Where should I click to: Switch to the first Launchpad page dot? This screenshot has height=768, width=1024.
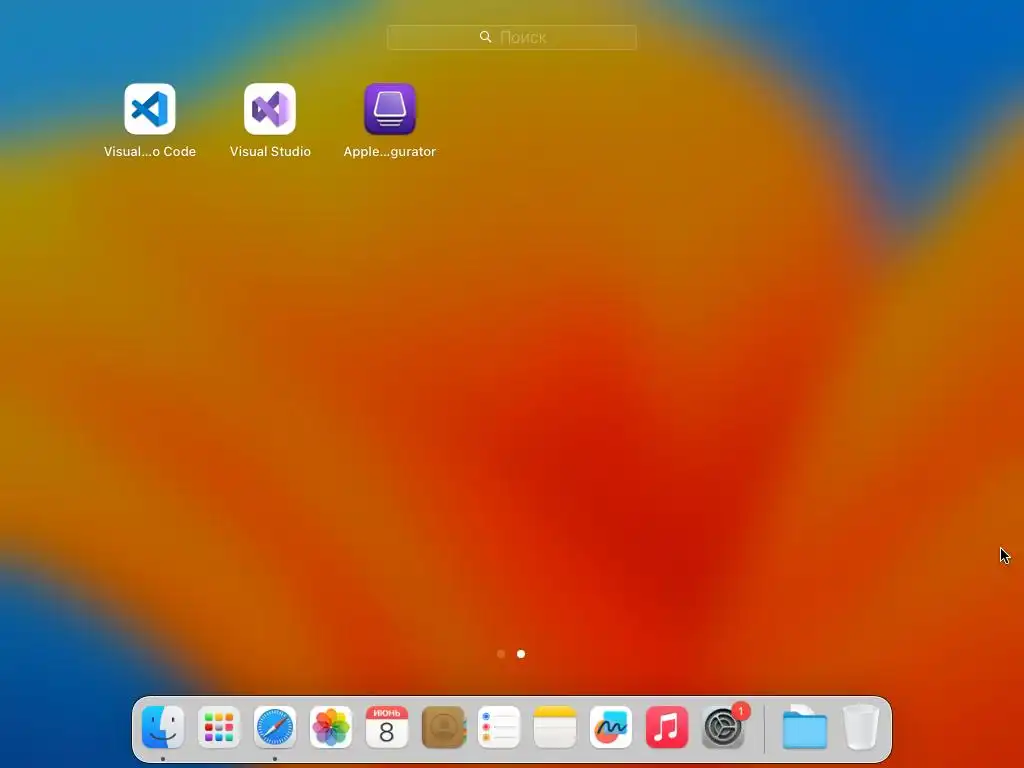click(501, 654)
